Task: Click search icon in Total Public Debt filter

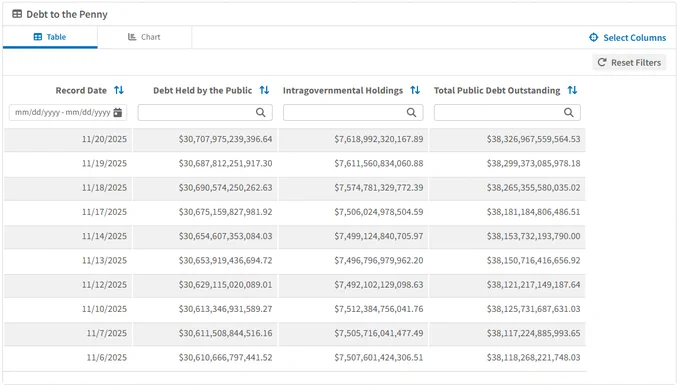Action: click(x=569, y=113)
